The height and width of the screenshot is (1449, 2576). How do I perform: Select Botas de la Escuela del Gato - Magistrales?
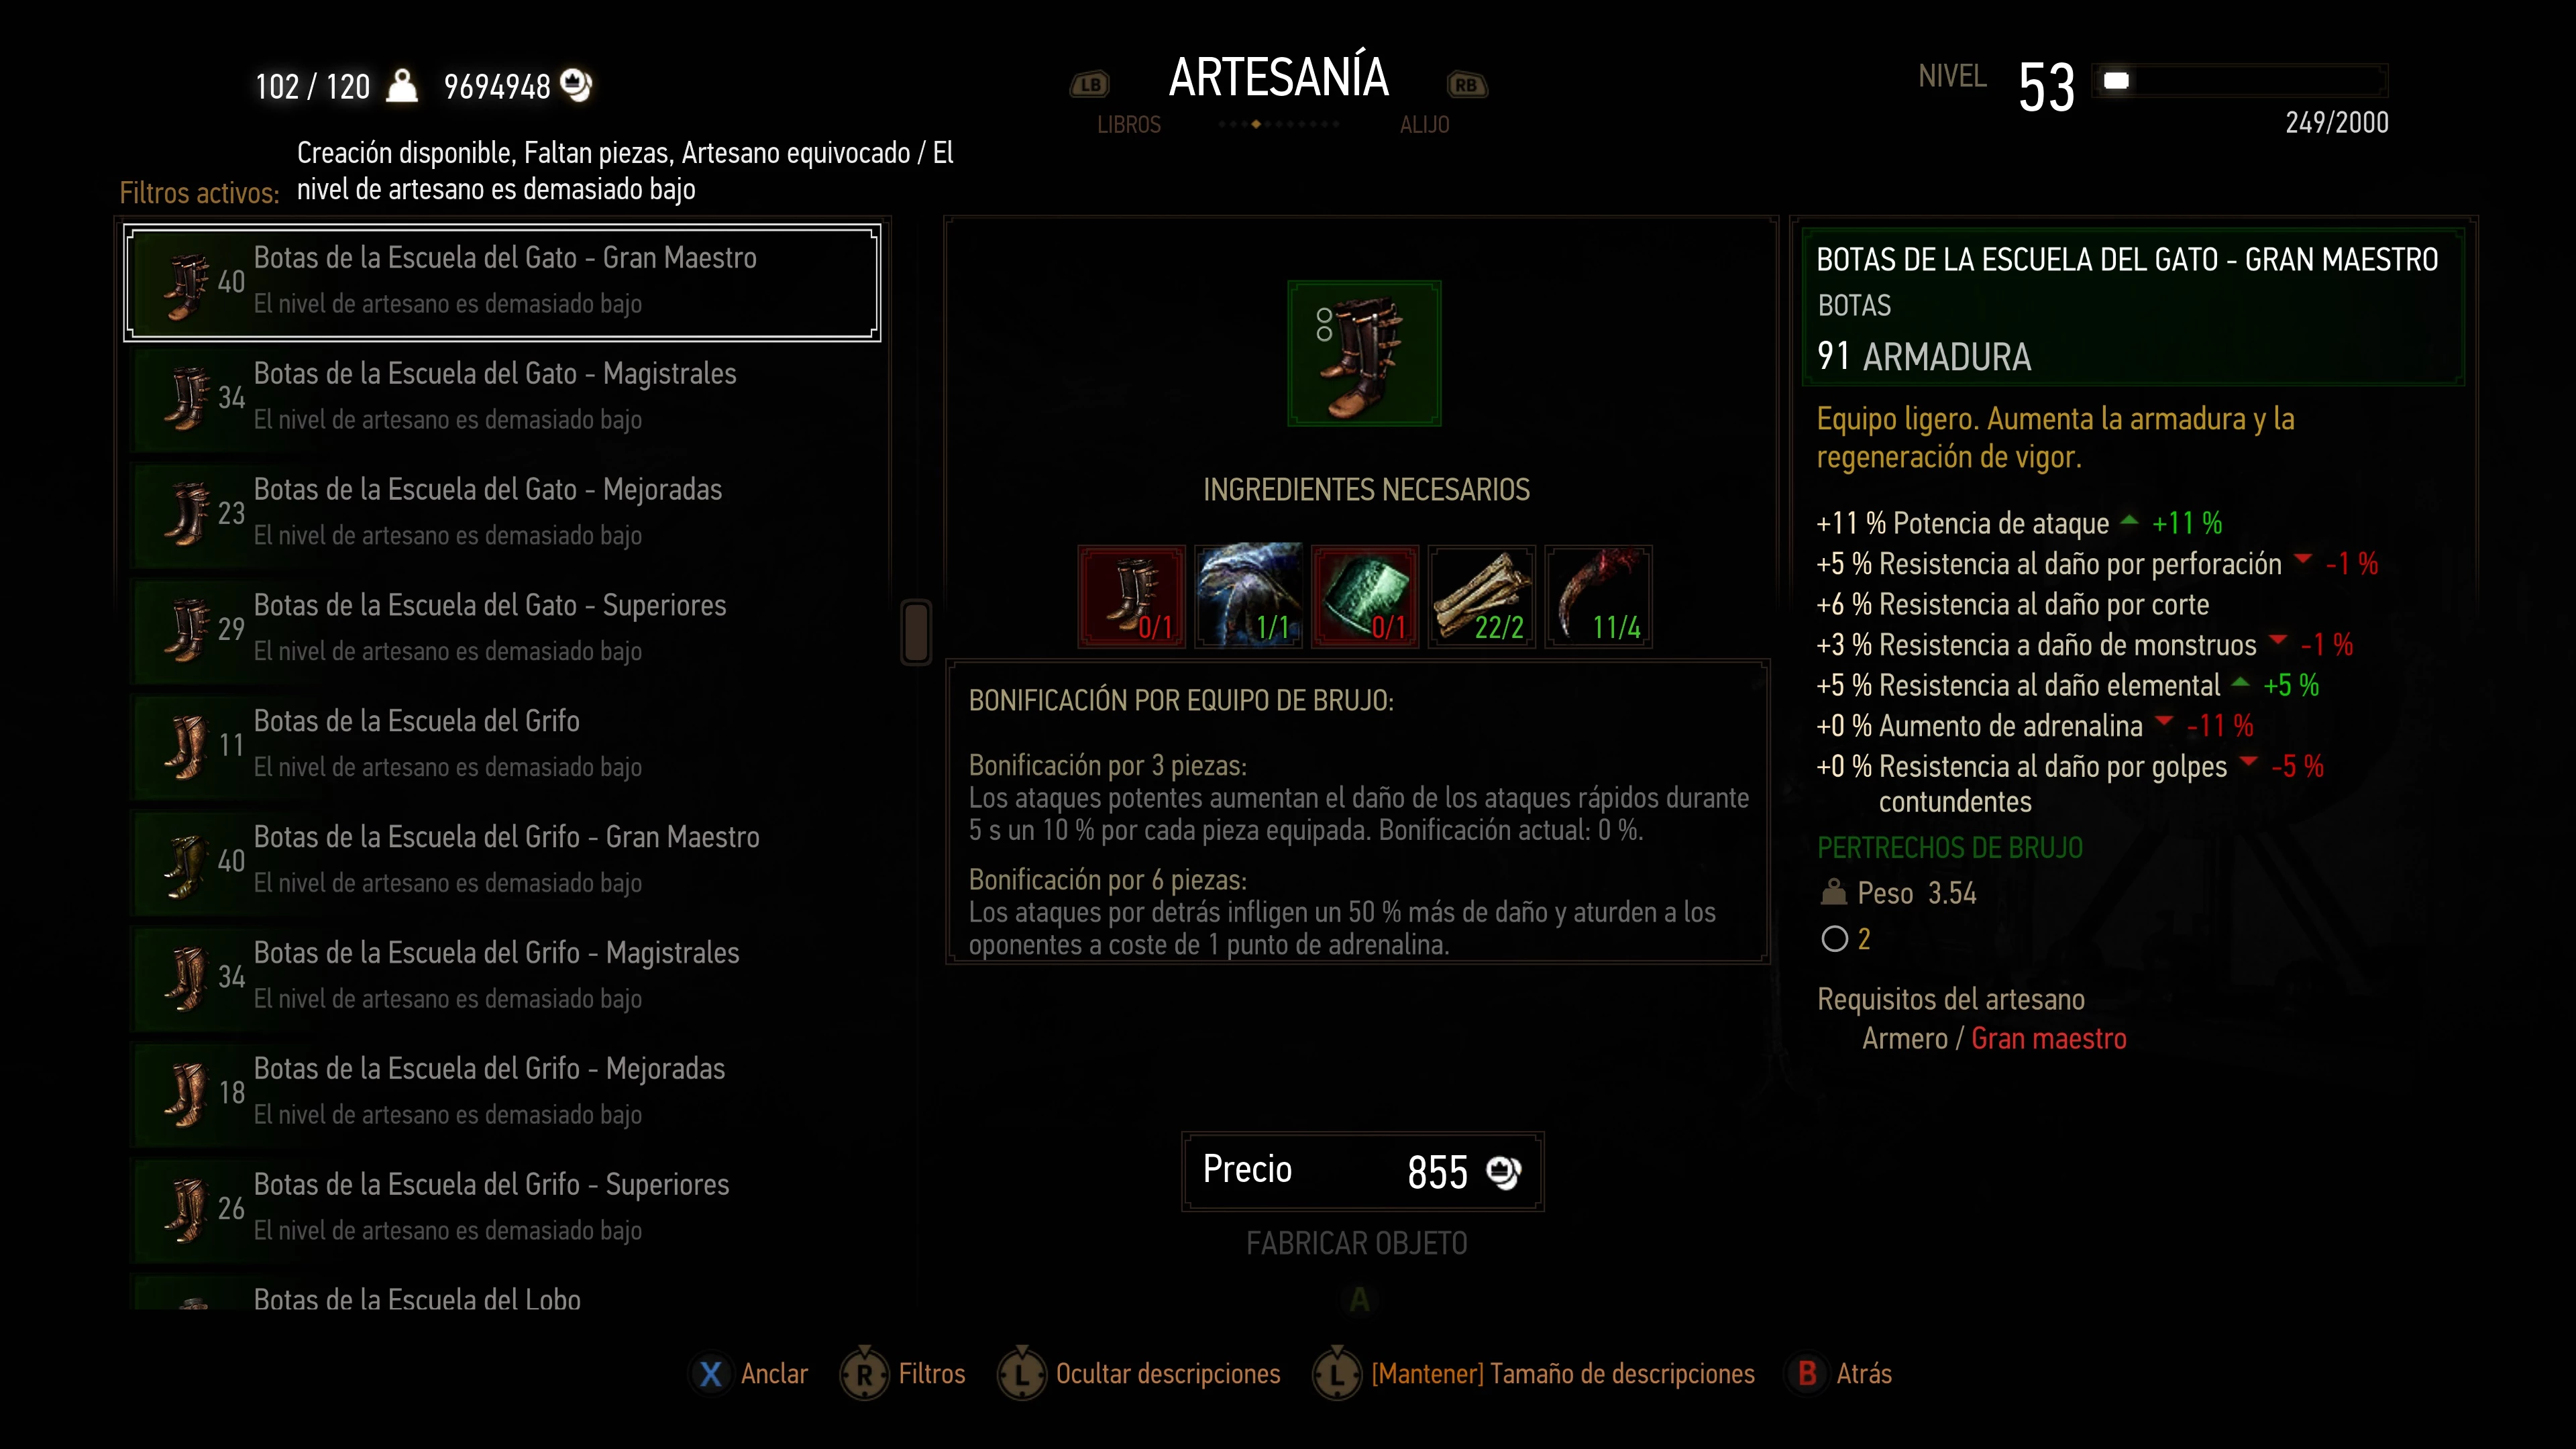click(503, 397)
